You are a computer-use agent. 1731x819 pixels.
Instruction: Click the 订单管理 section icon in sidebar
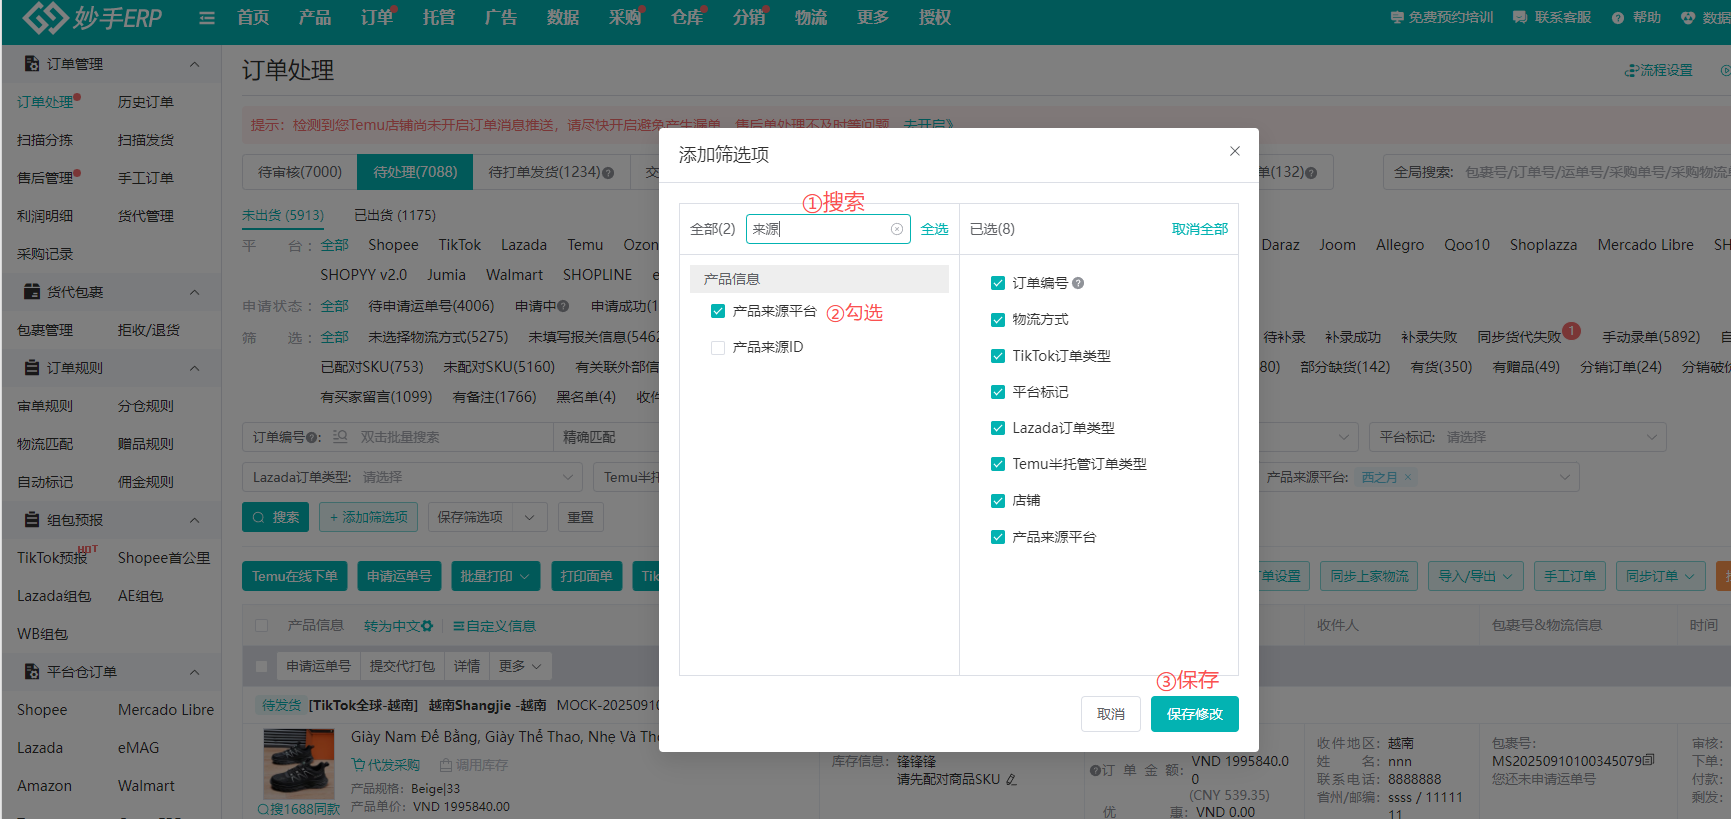[x=32, y=64]
